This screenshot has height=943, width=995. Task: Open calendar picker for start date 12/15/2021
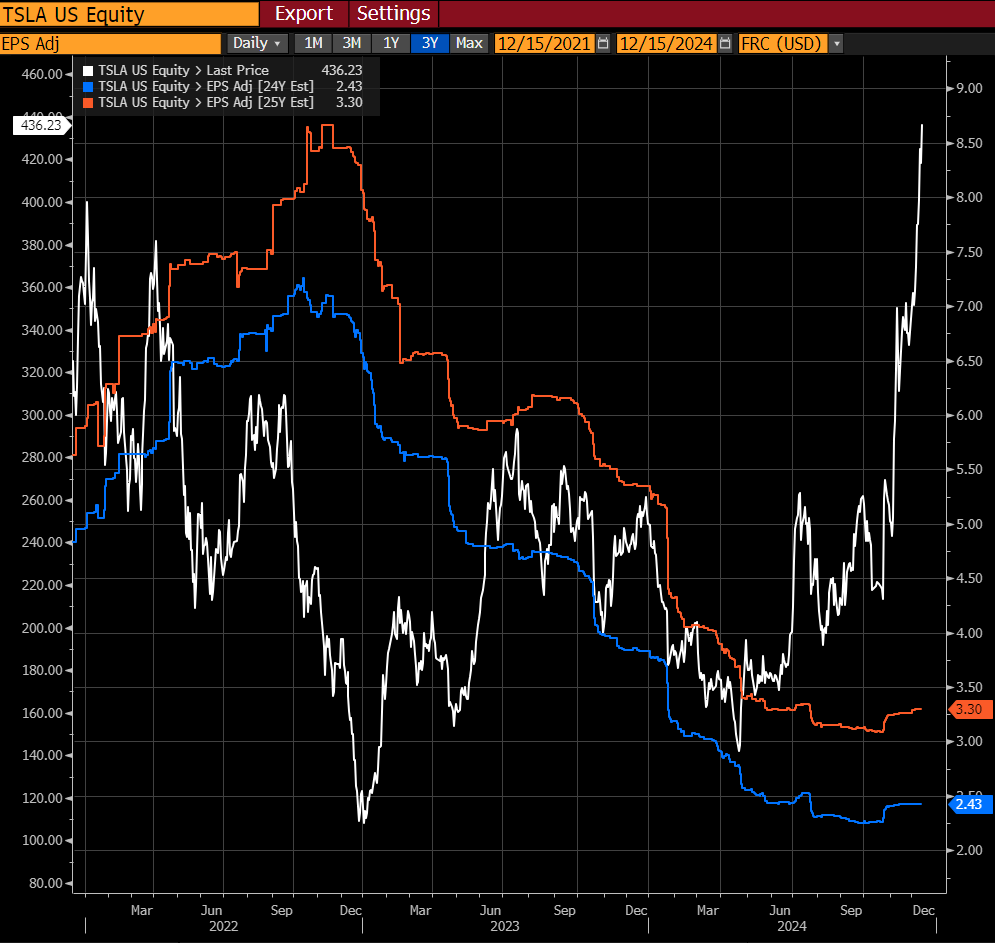(x=603, y=43)
